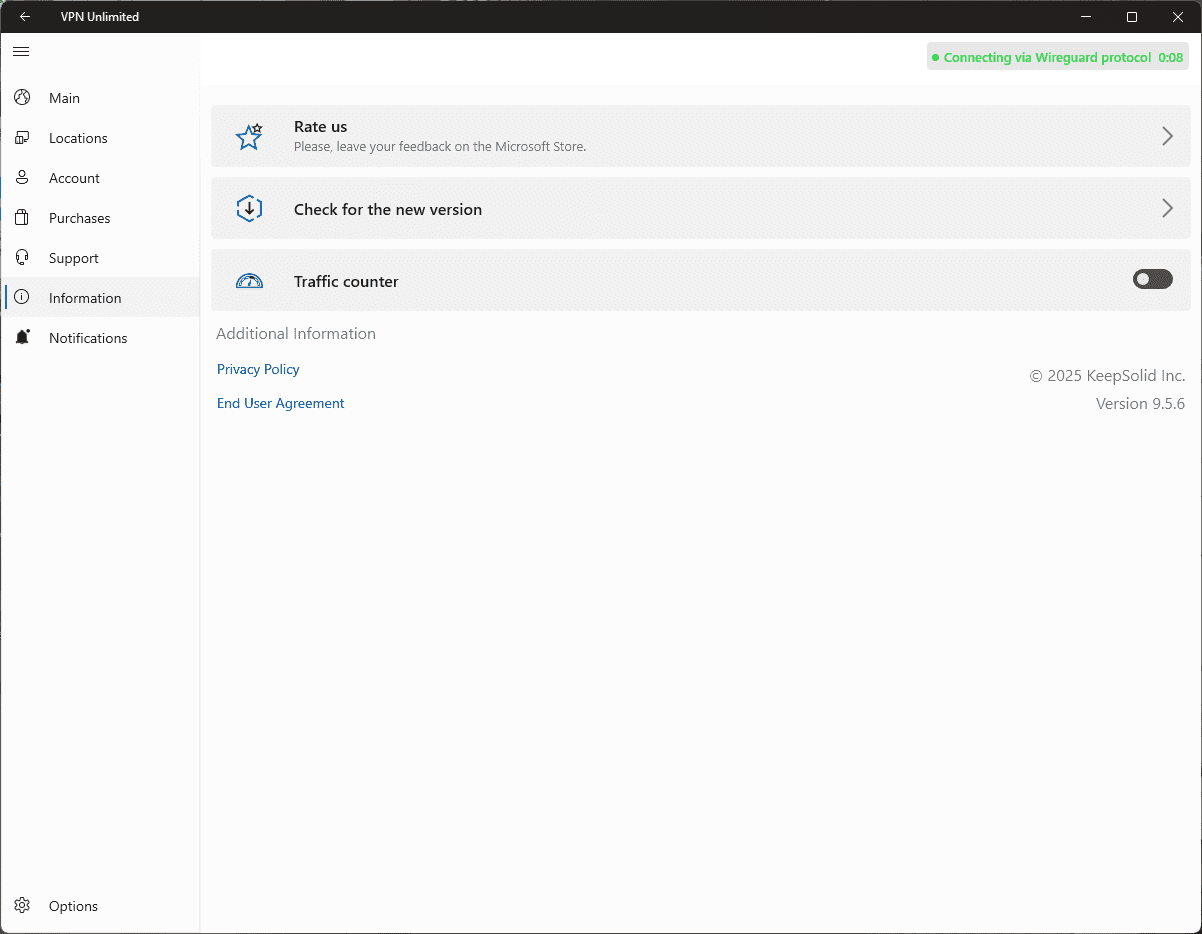Open the Privacy Policy link
Image resolution: width=1202 pixels, height=934 pixels.
(x=258, y=369)
